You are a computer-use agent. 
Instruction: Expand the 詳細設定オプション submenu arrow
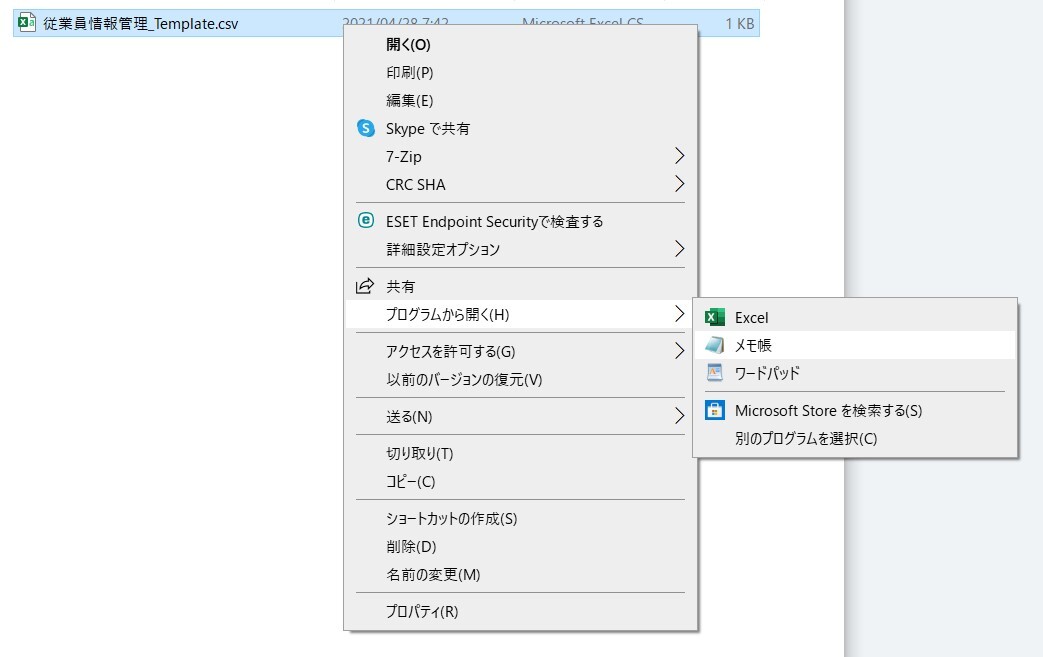click(x=679, y=249)
